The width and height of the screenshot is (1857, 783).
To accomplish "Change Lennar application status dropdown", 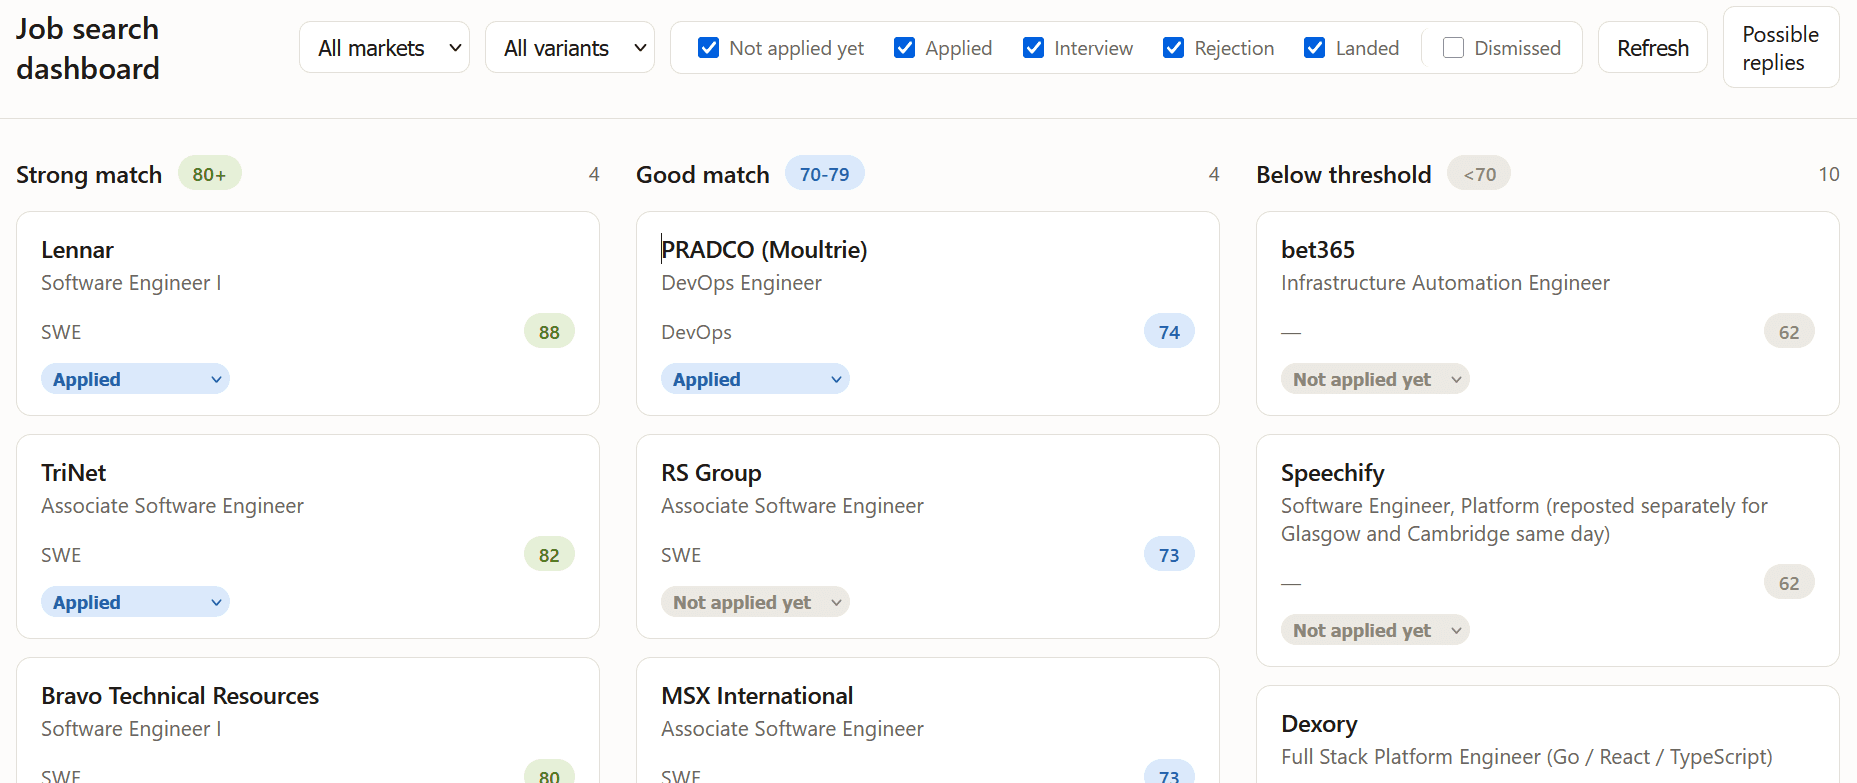I will point(135,379).
